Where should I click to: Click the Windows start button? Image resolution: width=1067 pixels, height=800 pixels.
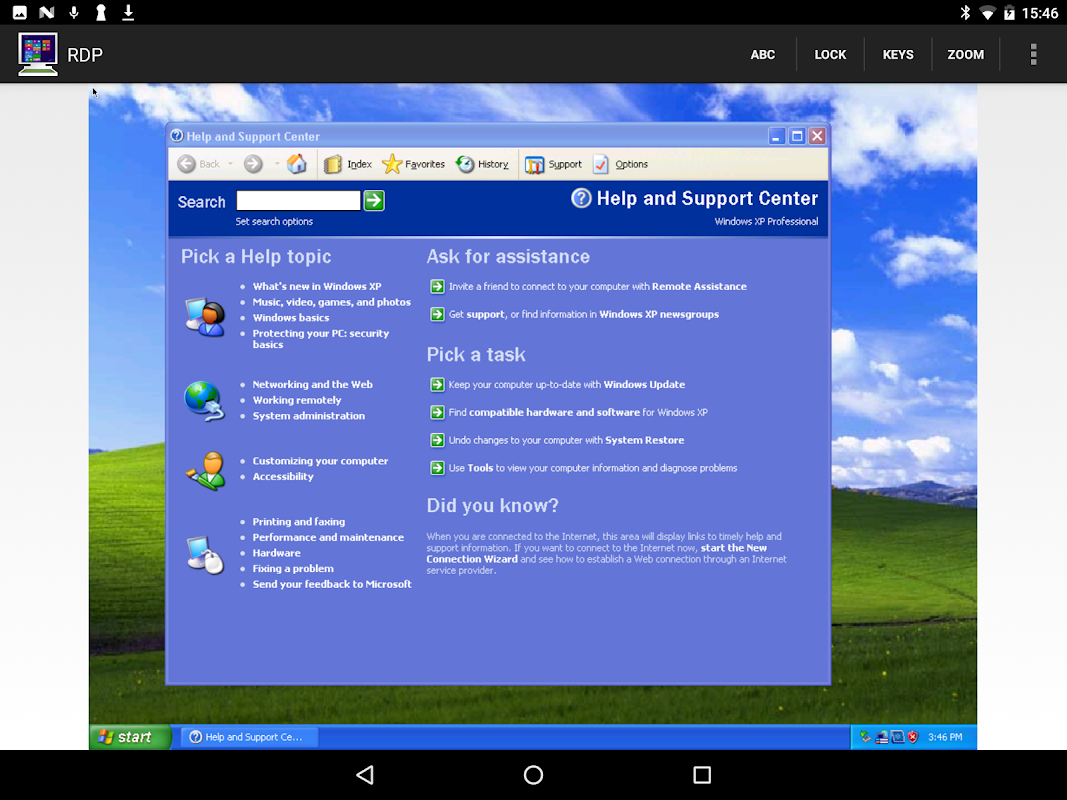coord(130,737)
